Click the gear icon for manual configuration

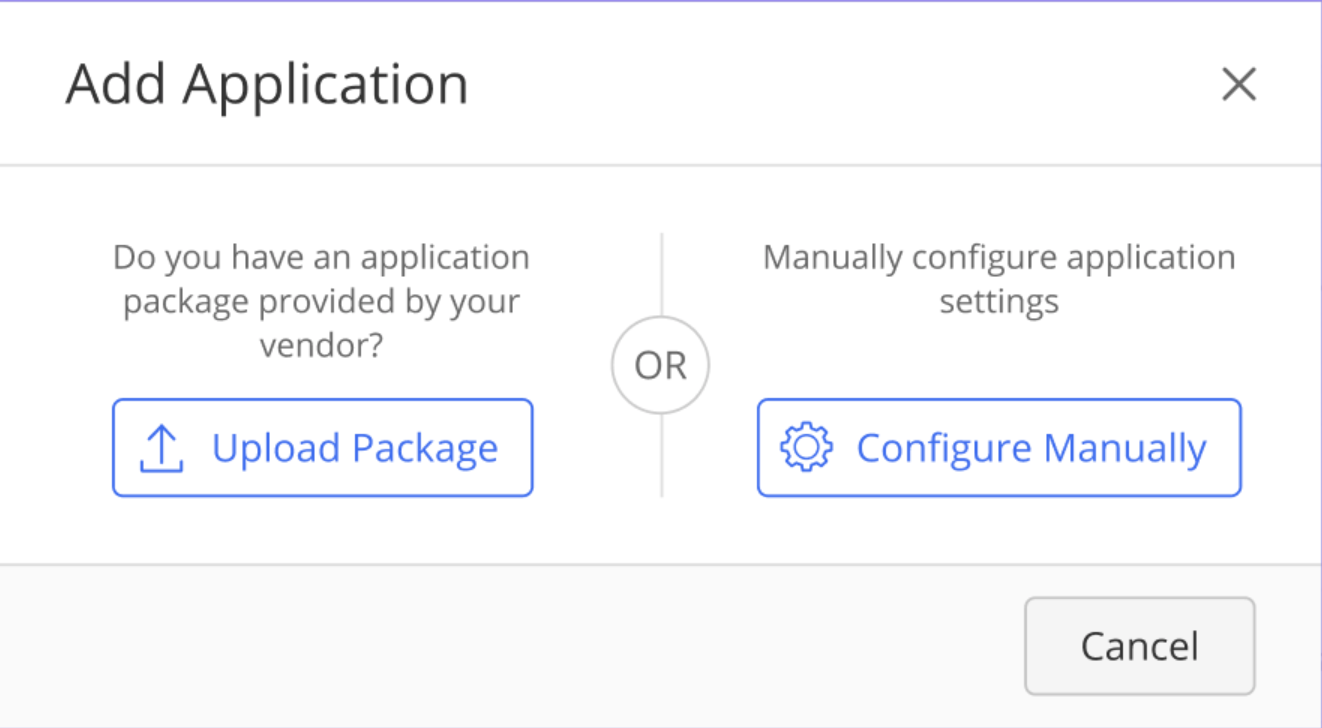[x=805, y=448]
